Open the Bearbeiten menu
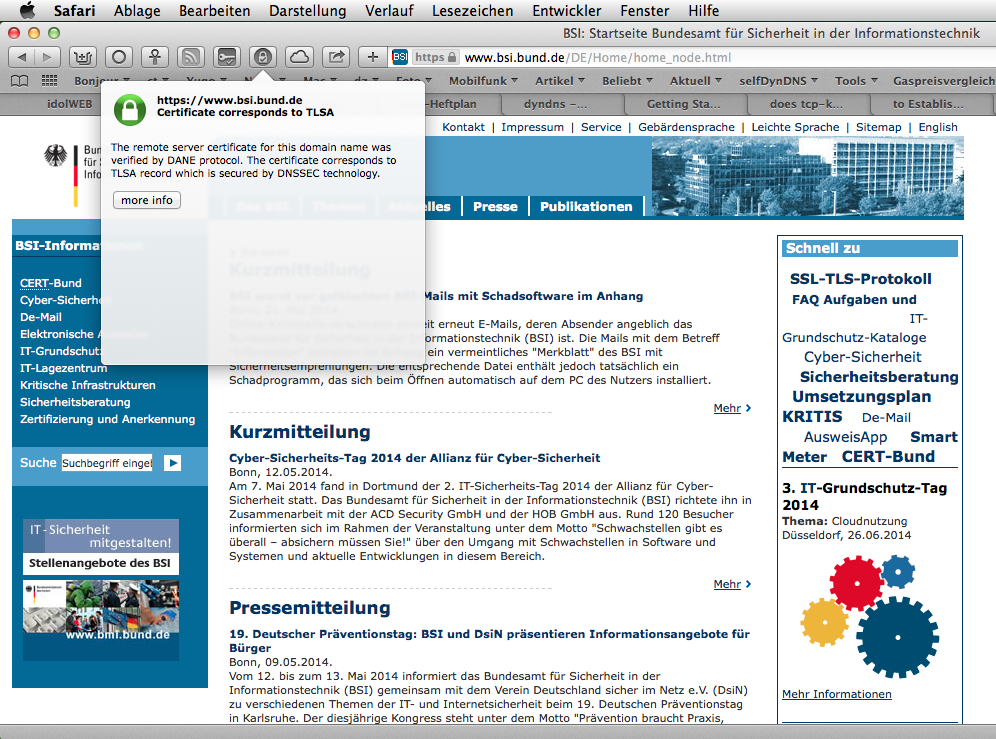Viewport: 996px width, 739px height. point(215,11)
